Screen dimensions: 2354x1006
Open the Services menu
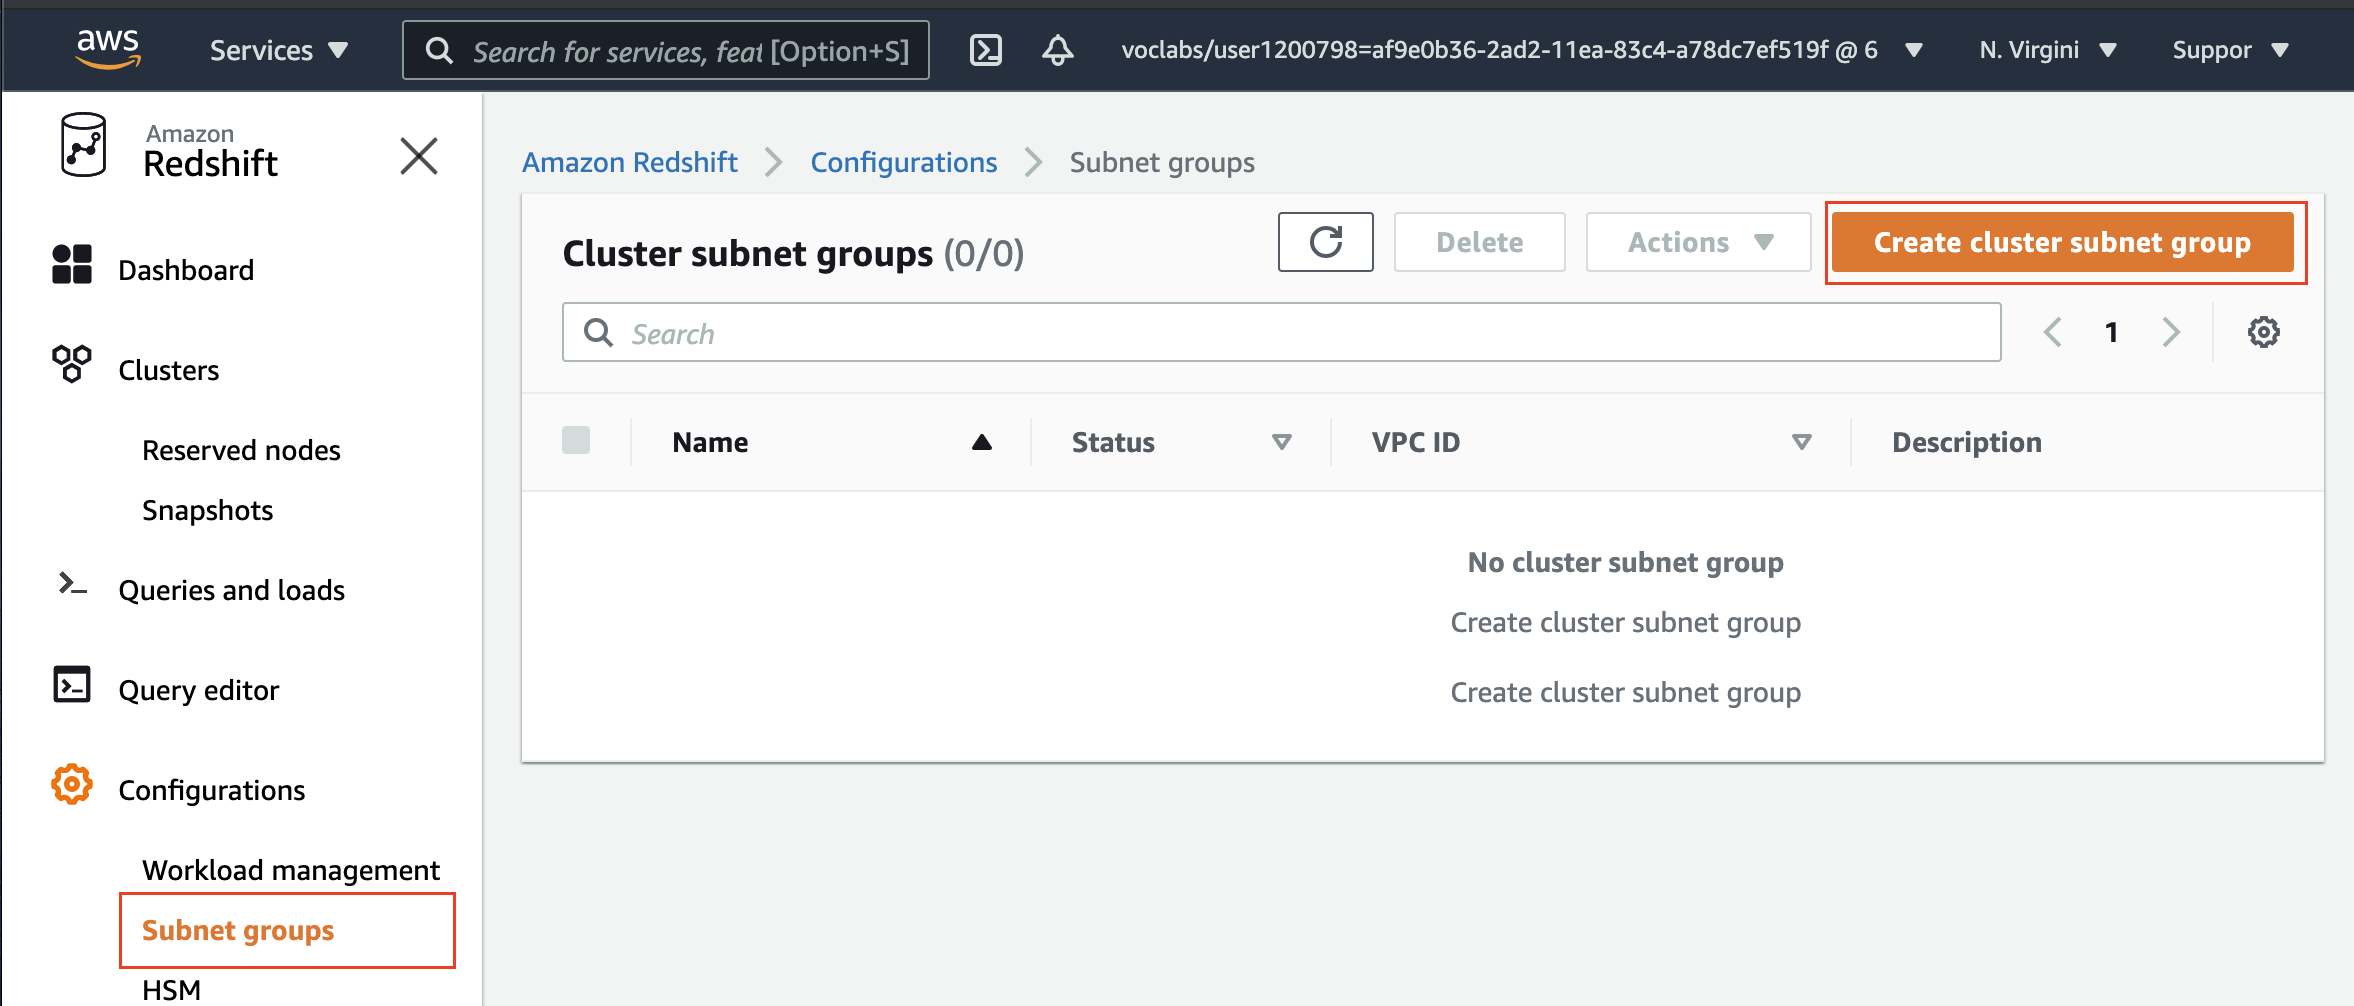[x=276, y=49]
